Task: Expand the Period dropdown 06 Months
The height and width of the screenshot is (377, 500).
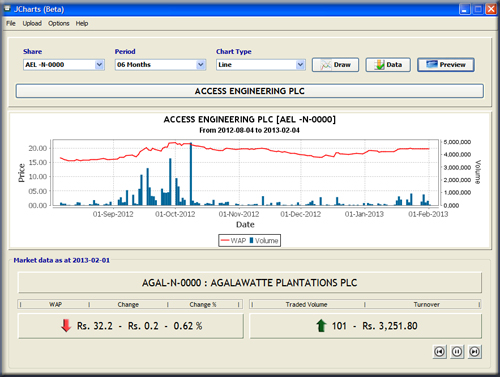Action: [200, 65]
